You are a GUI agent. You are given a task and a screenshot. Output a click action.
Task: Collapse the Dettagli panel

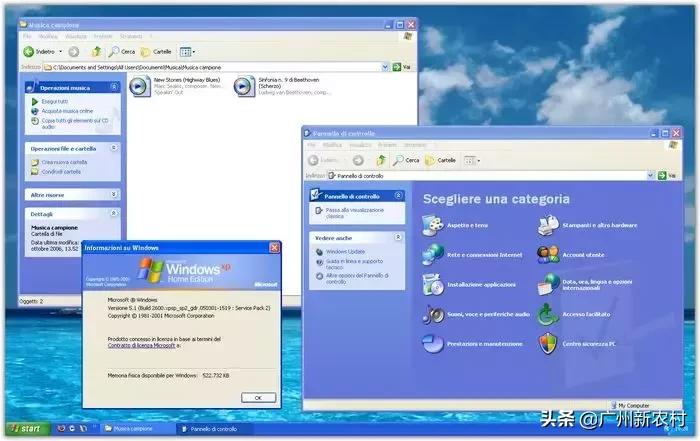tap(114, 213)
